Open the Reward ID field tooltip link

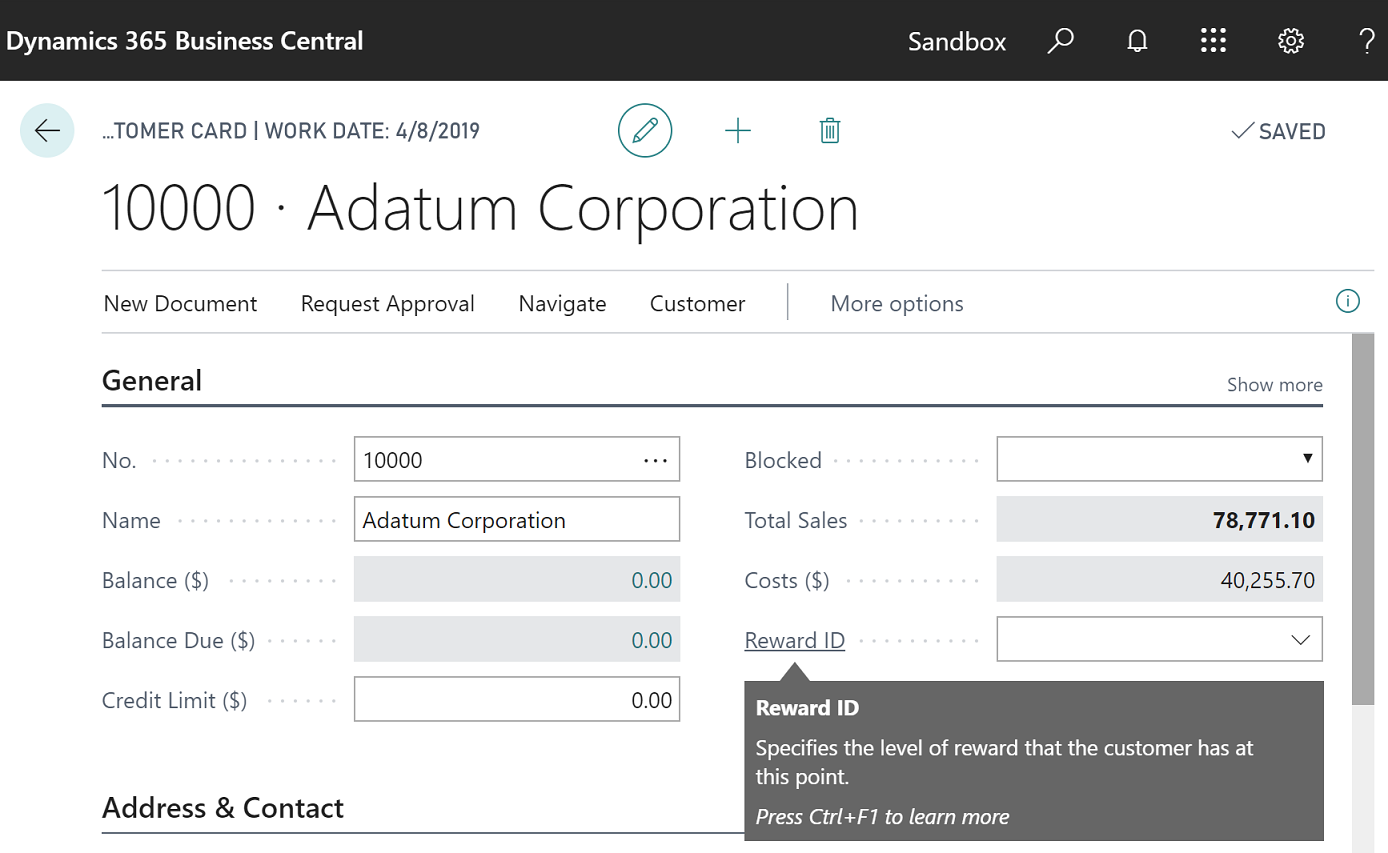794,640
